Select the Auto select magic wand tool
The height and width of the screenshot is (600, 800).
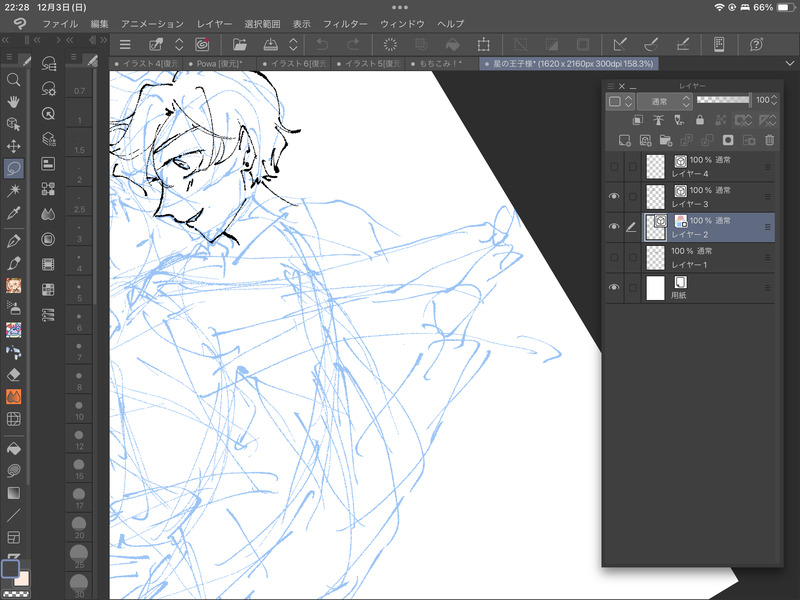(14, 190)
